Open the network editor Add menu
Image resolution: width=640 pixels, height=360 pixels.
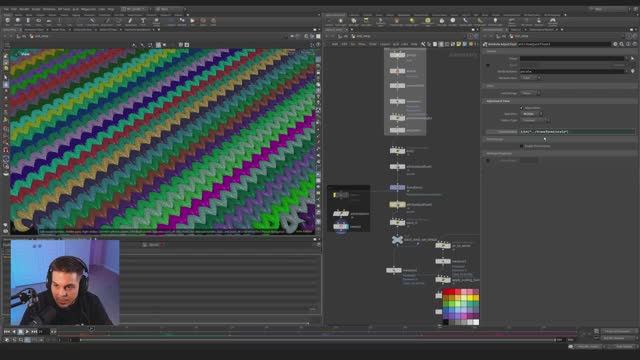pyautogui.click(x=335, y=44)
